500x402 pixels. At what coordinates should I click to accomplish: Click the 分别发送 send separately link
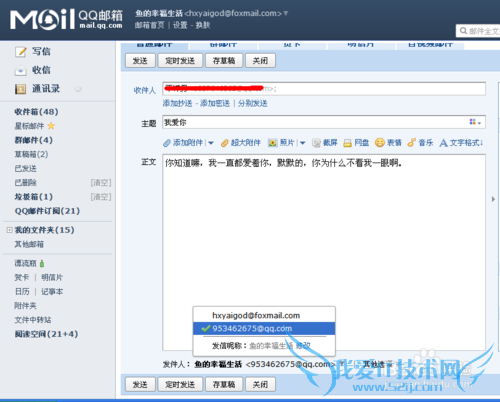253,103
